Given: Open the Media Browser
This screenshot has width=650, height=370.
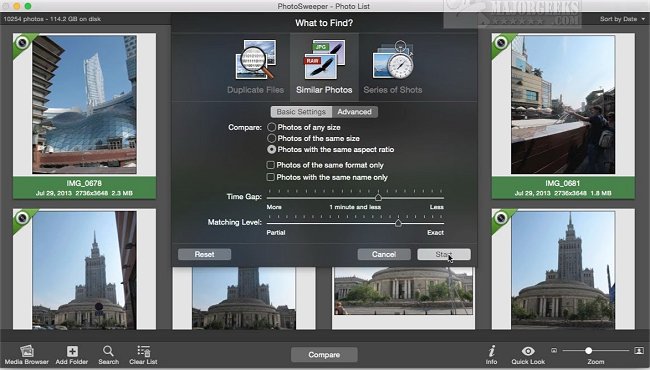Looking at the screenshot, I should pyautogui.click(x=27, y=351).
